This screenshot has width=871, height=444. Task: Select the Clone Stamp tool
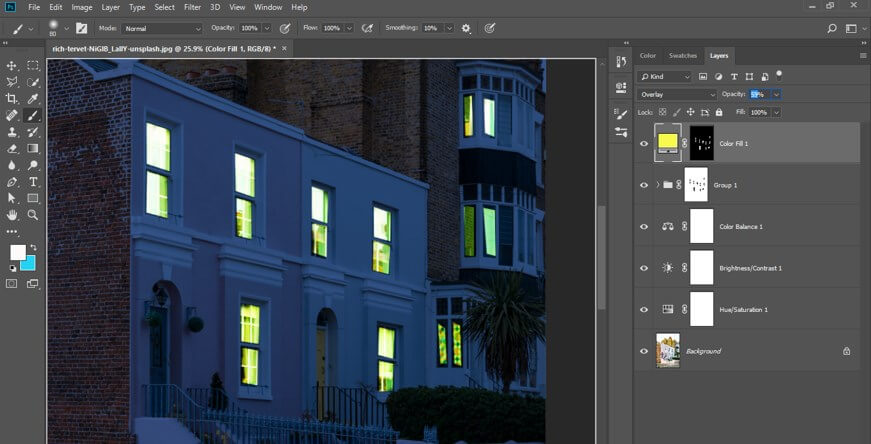[x=12, y=132]
